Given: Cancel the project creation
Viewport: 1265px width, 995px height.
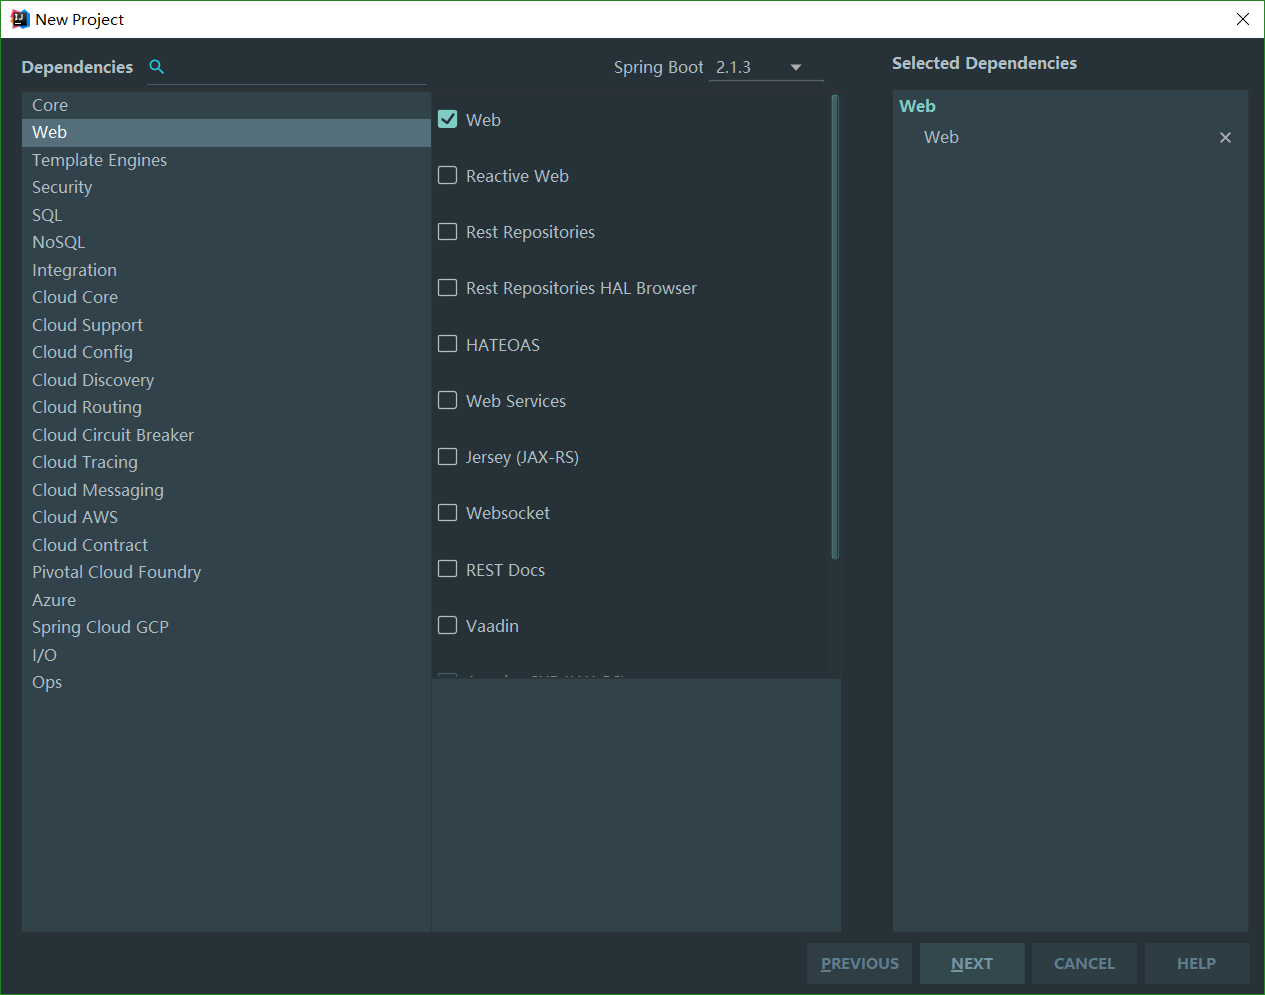Looking at the screenshot, I should tap(1084, 964).
